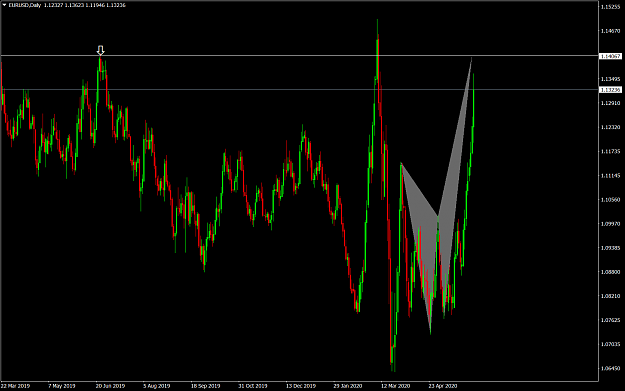Click the 18 Sep 2019 date on the time axis
Image resolution: width=625 pixels, height=391 pixels.
pos(205,386)
